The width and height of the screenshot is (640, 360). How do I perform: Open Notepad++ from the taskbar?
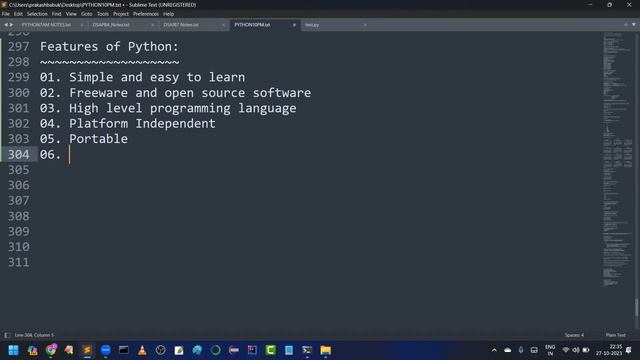179,350
